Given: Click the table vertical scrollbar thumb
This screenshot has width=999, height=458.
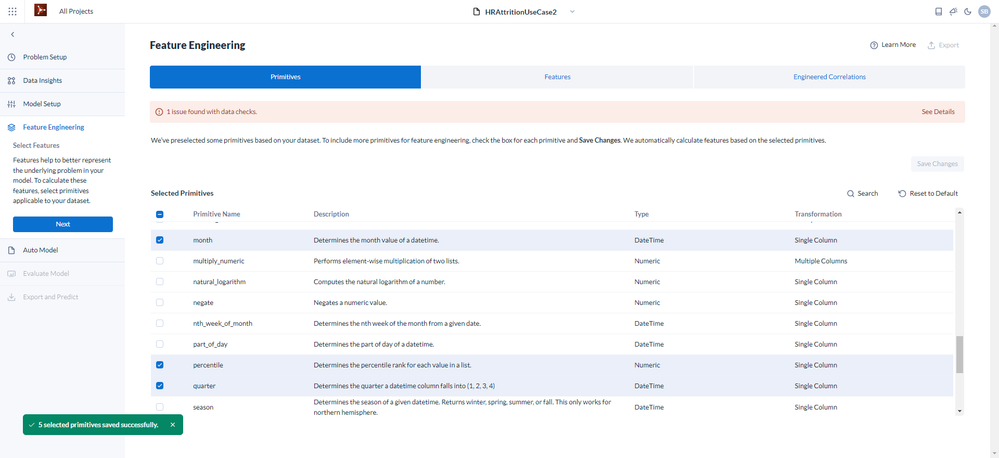Looking at the screenshot, I should 959,355.
